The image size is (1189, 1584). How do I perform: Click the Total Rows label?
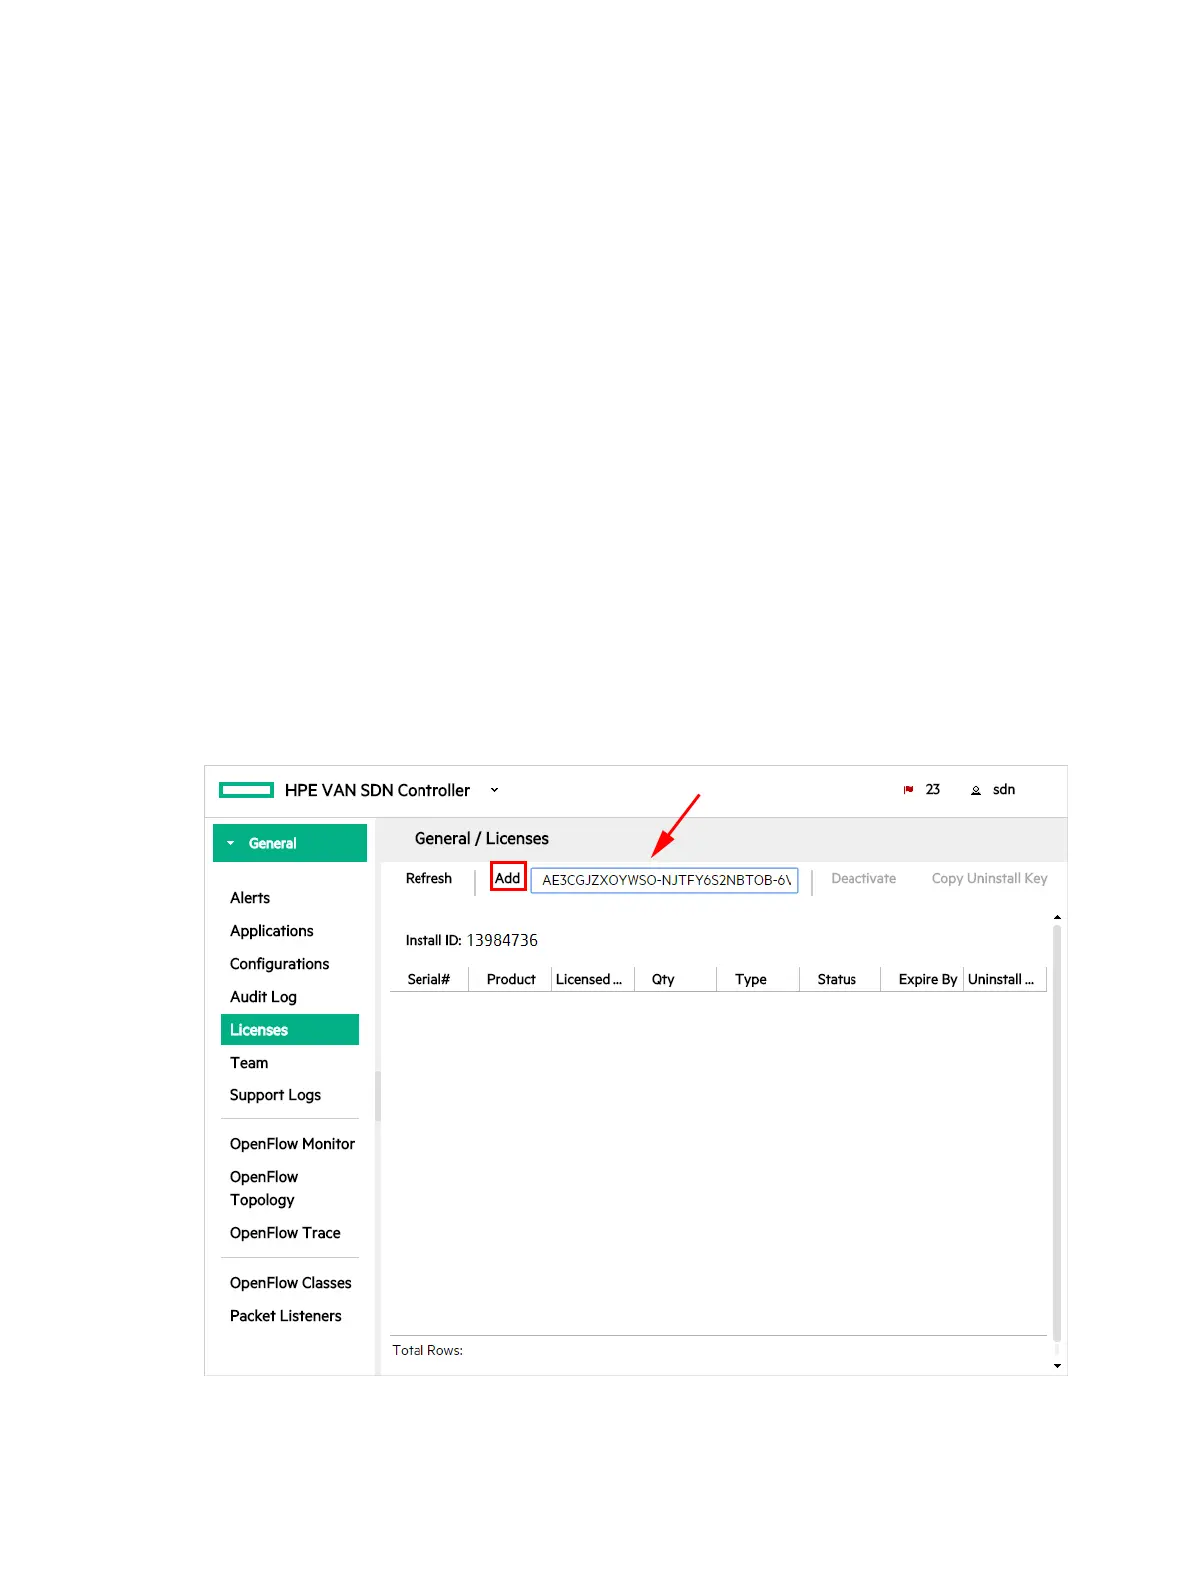point(427,1350)
